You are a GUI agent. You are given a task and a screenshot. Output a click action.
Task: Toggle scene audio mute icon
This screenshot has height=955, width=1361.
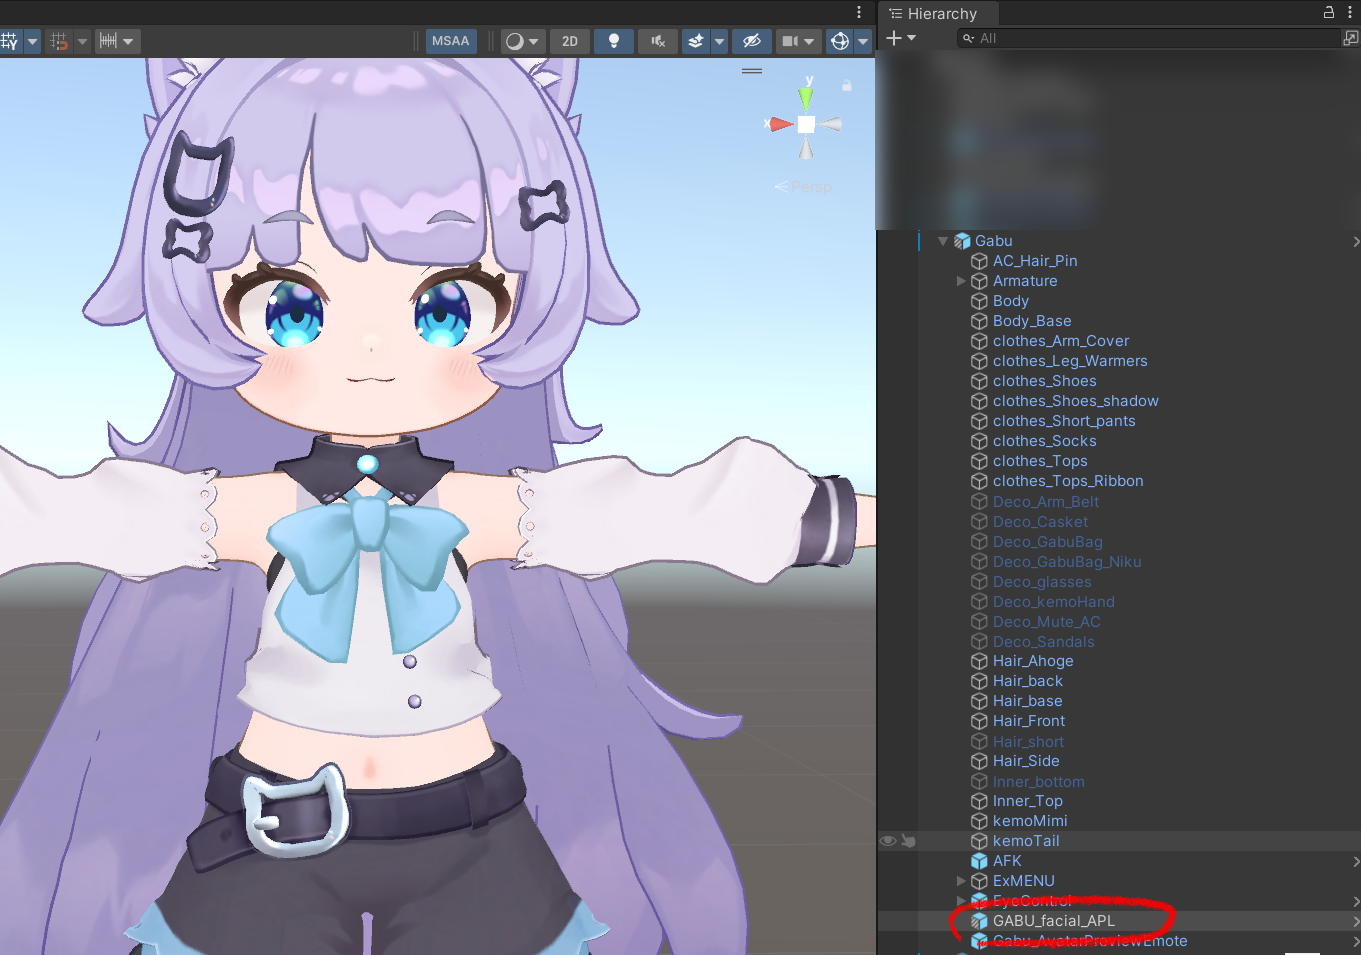click(657, 41)
